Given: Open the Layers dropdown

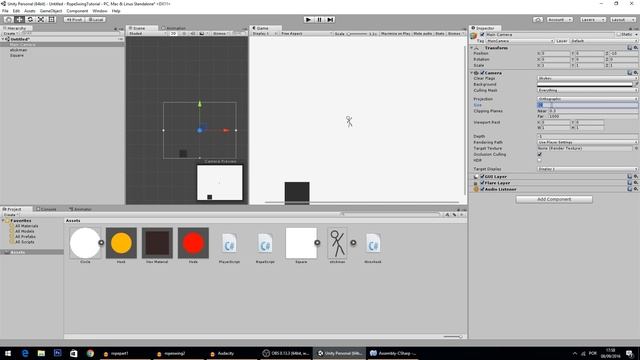Looking at the screenshot, I should [x=592, y=20].
